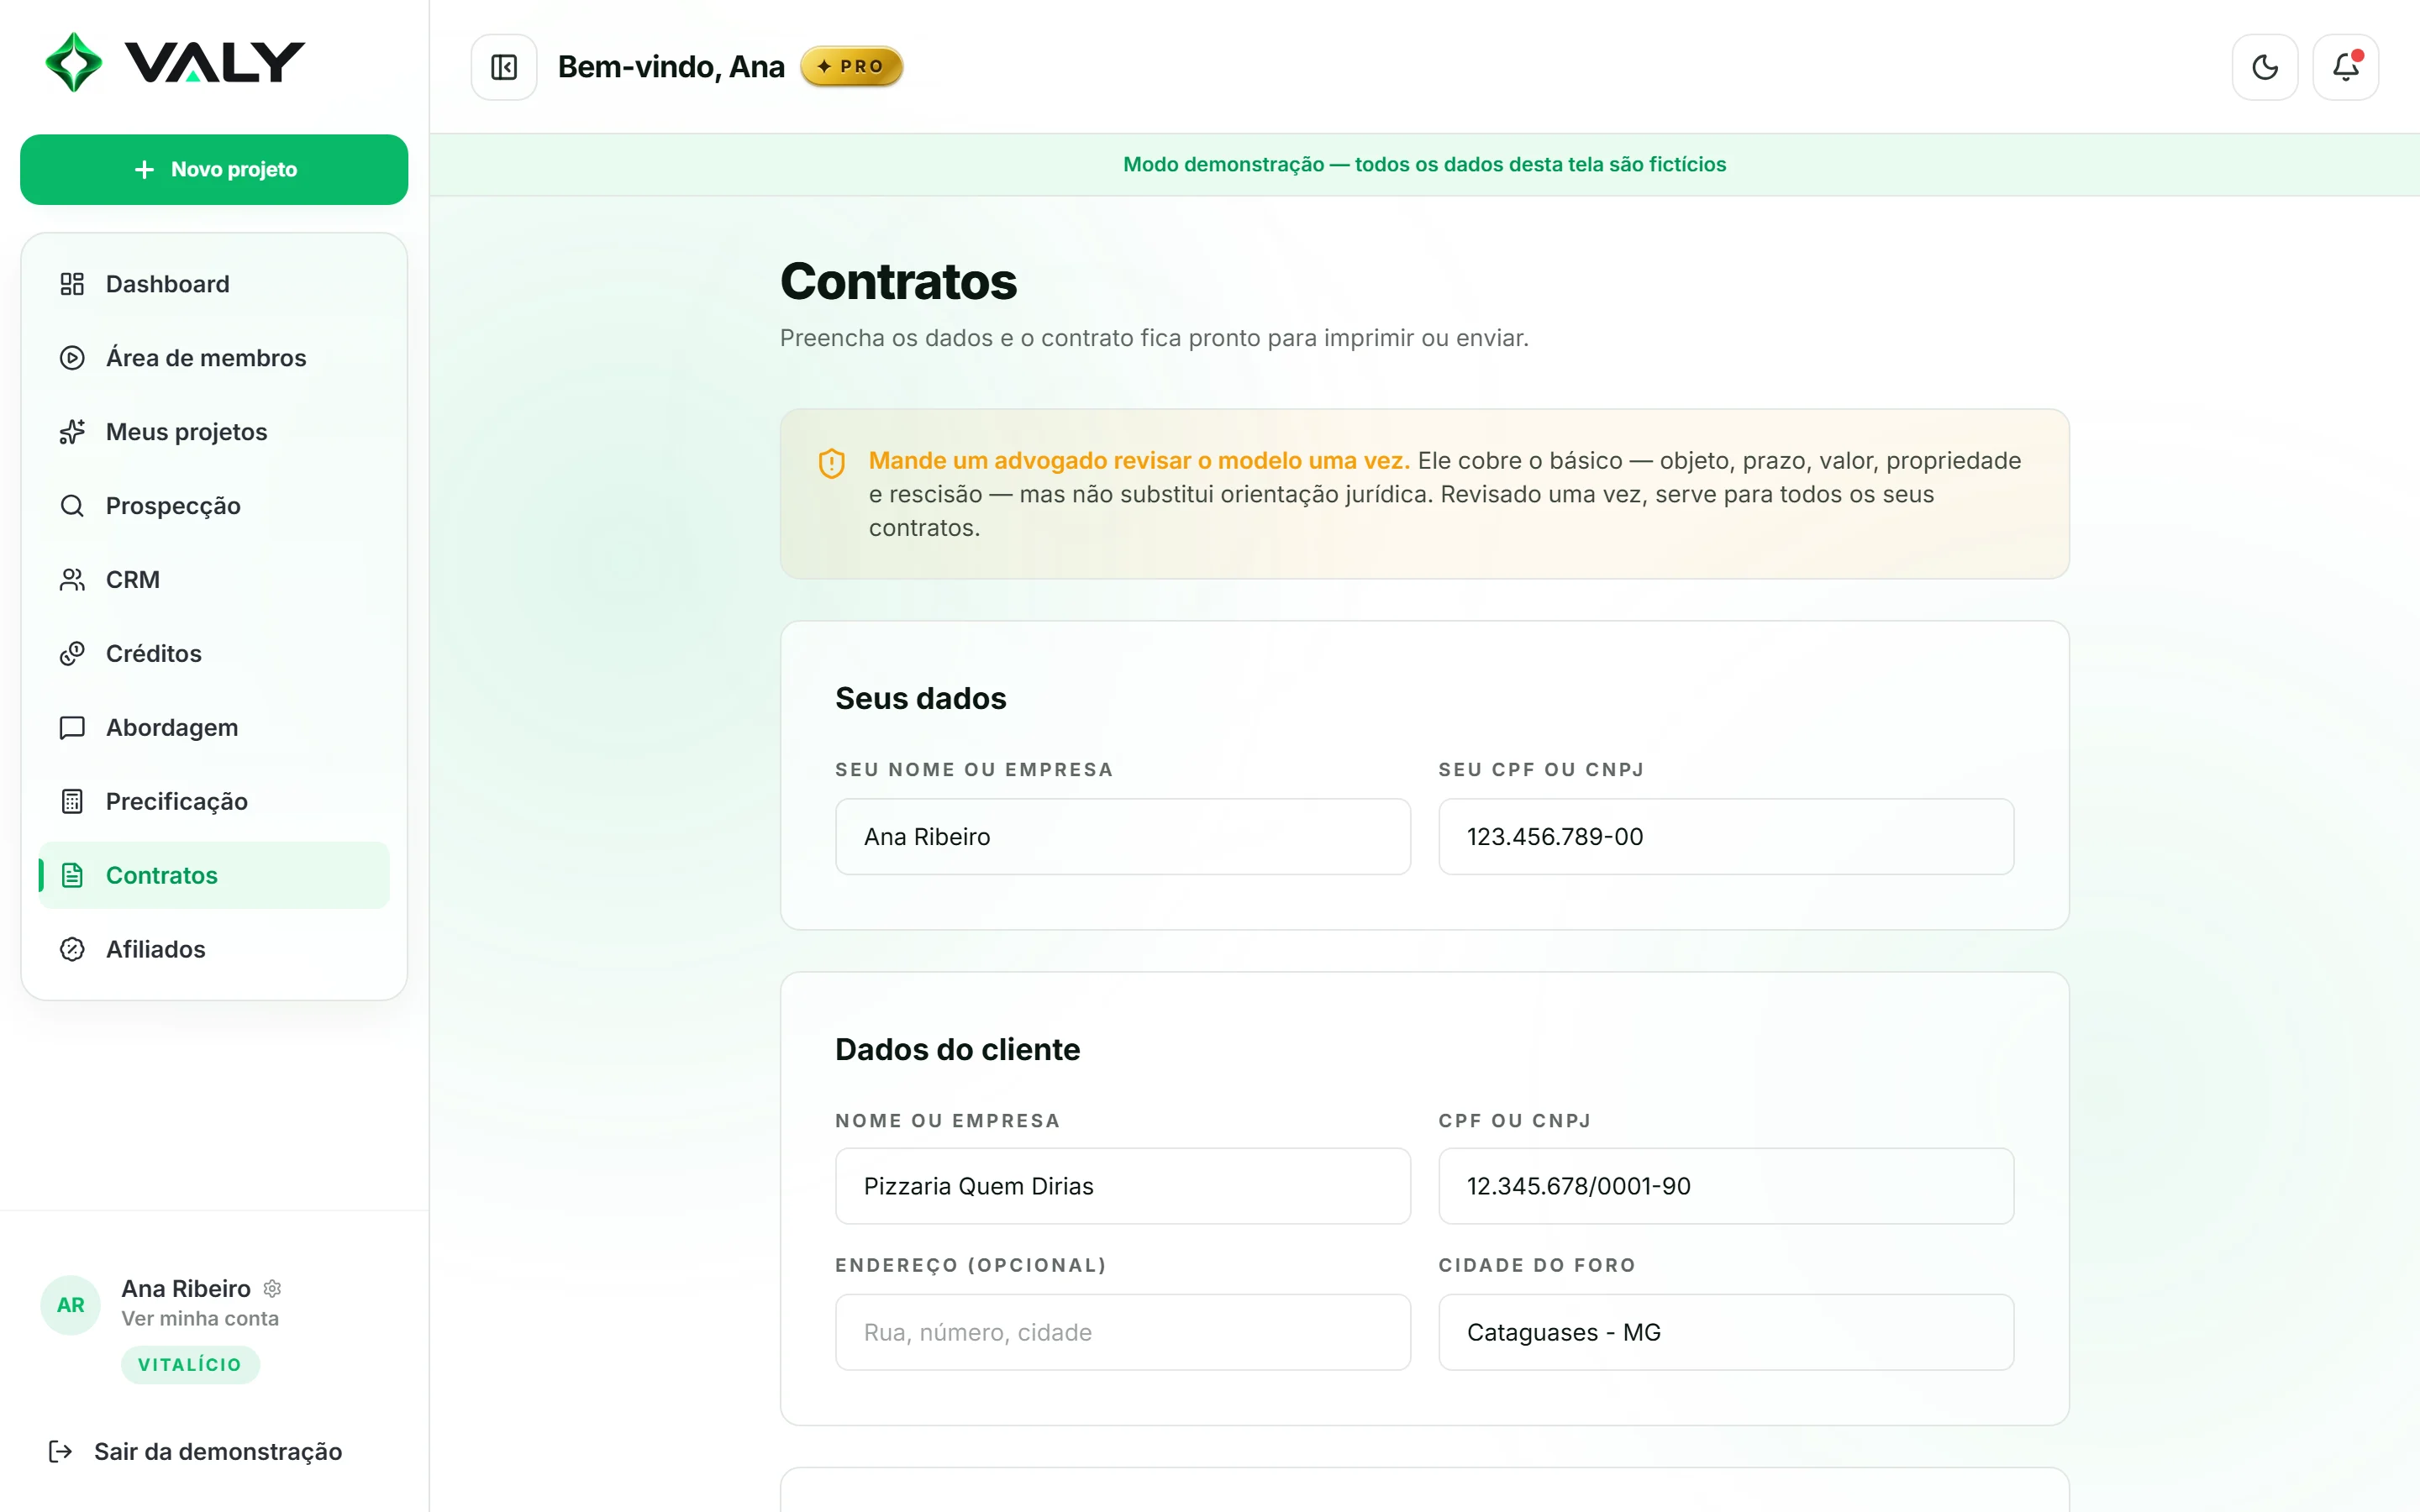Toggle dark mode moon icon
This screenshot has width=2420, height=1512.
(2264, 67)
